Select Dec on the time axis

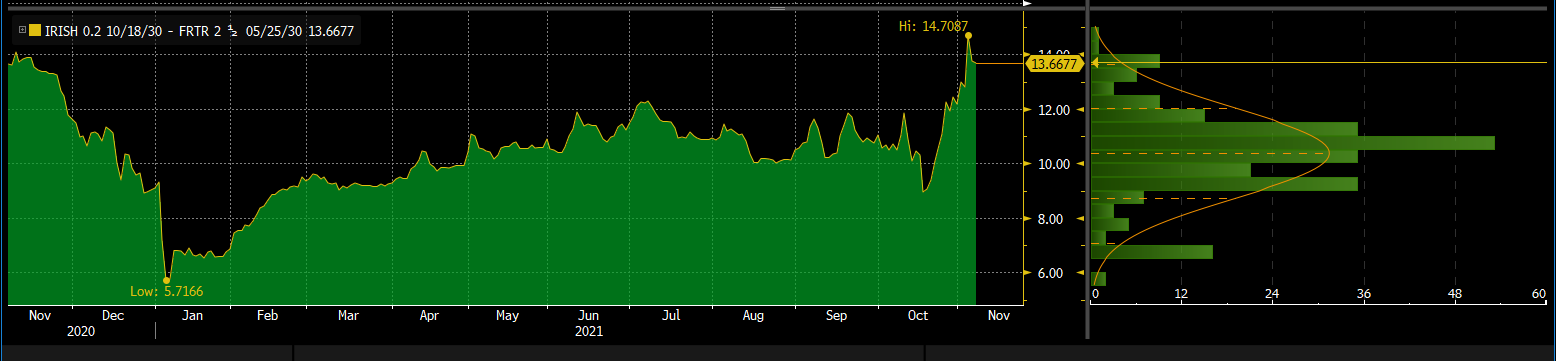click(114, 315)
